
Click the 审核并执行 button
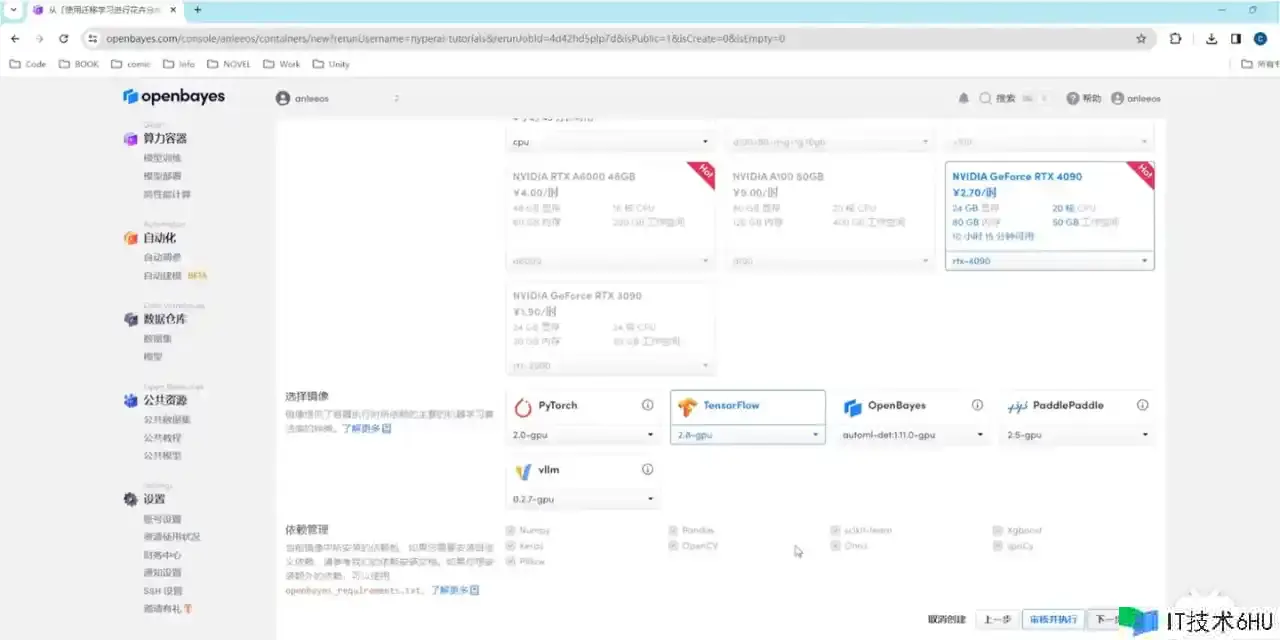point(1053,619)
